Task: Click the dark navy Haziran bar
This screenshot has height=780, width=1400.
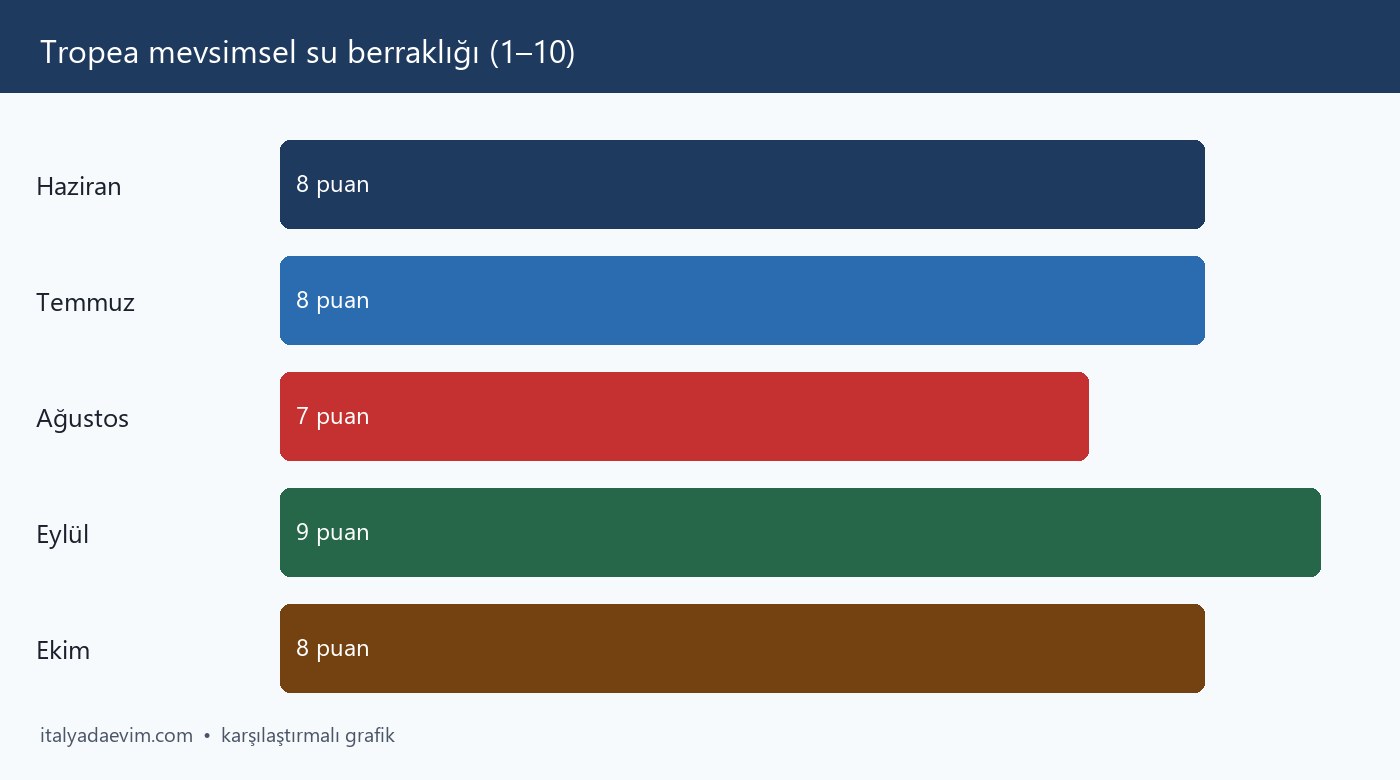Action: 742,185
